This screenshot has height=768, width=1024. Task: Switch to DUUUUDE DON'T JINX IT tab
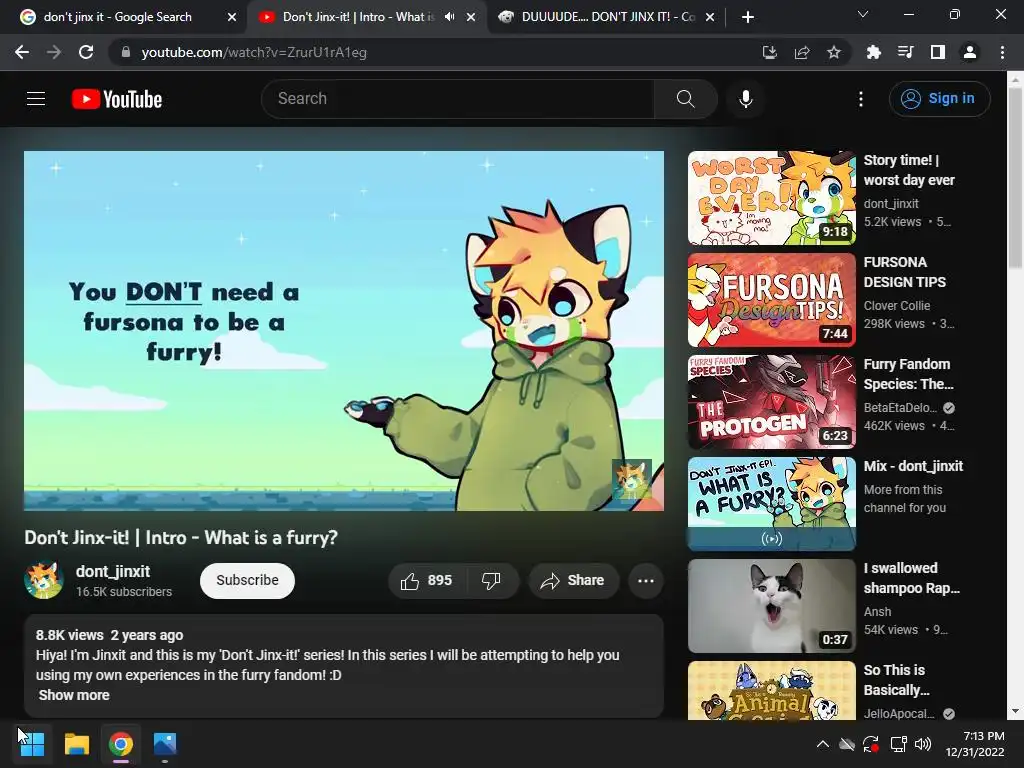coord(606,17)
